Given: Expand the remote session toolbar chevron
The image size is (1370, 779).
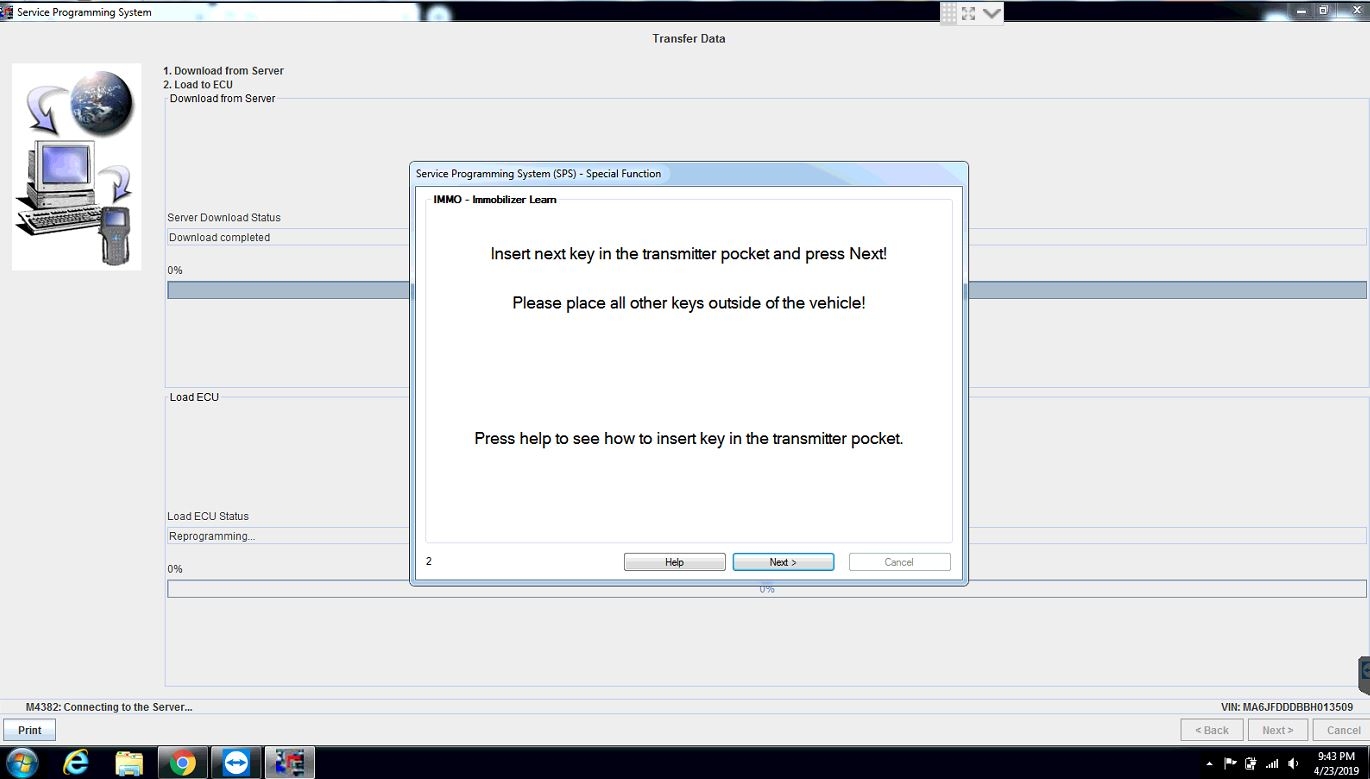Looking at the screenshot, I should 991,13.
